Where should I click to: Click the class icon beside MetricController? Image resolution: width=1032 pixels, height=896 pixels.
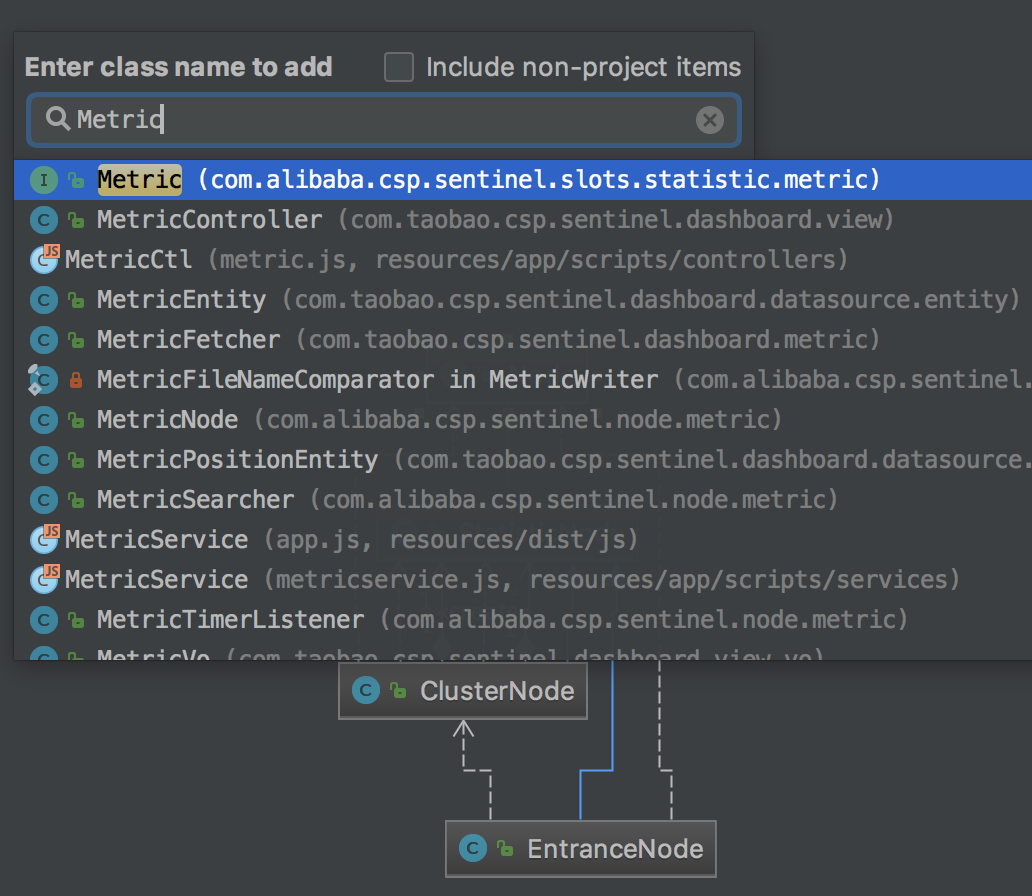[44, 220]
